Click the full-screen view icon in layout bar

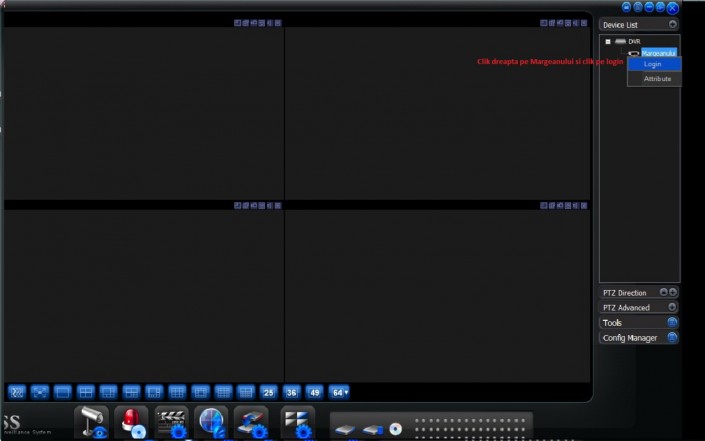click(x=40, y=392)
